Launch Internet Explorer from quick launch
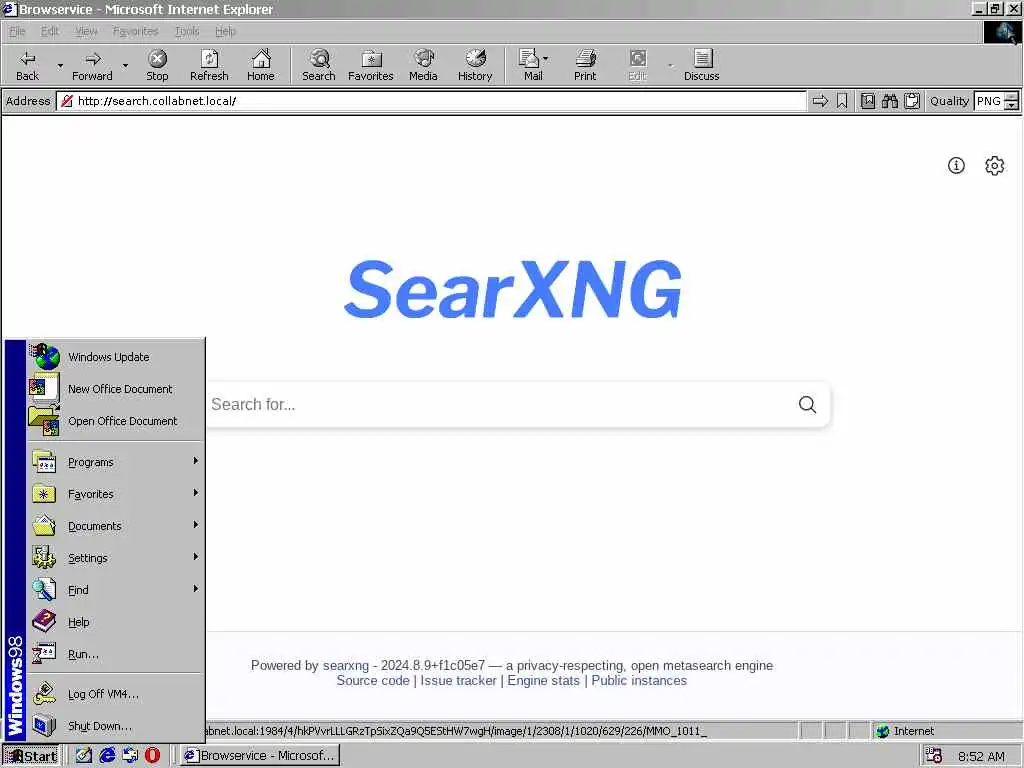 point(107,756)
